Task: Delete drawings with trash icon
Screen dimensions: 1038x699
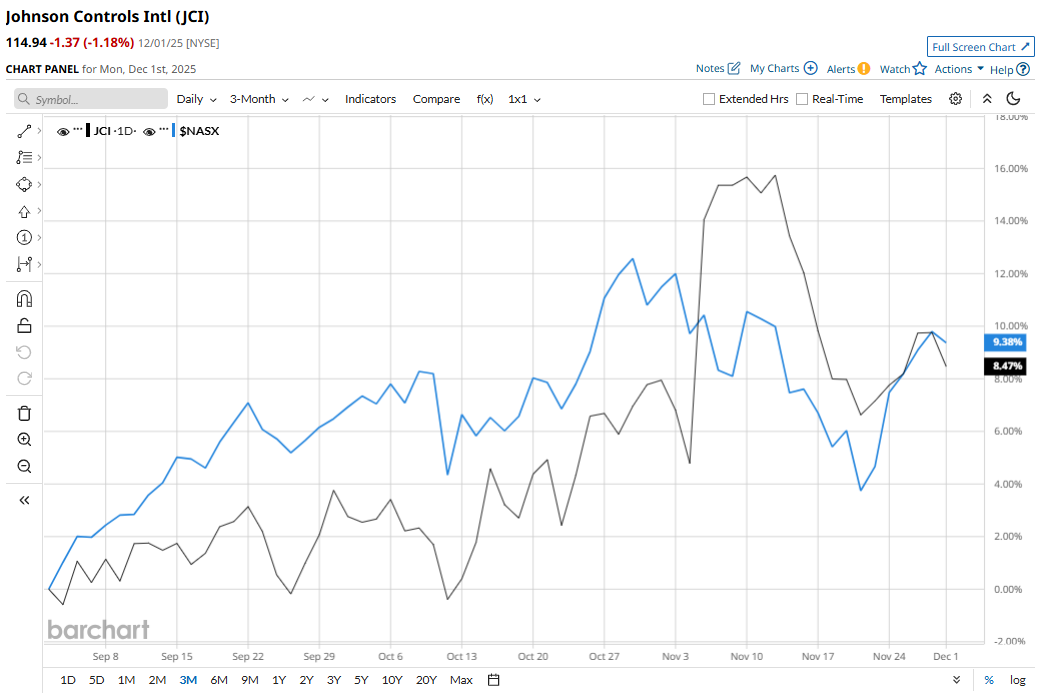Action: (x=24, y=413)
